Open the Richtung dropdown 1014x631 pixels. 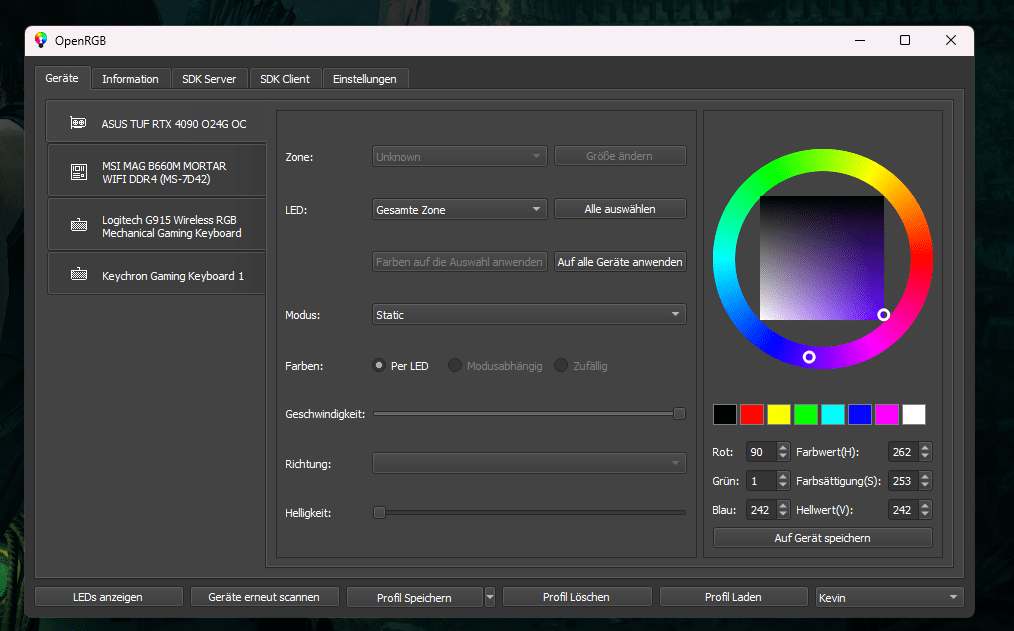[x=529, y=464]
